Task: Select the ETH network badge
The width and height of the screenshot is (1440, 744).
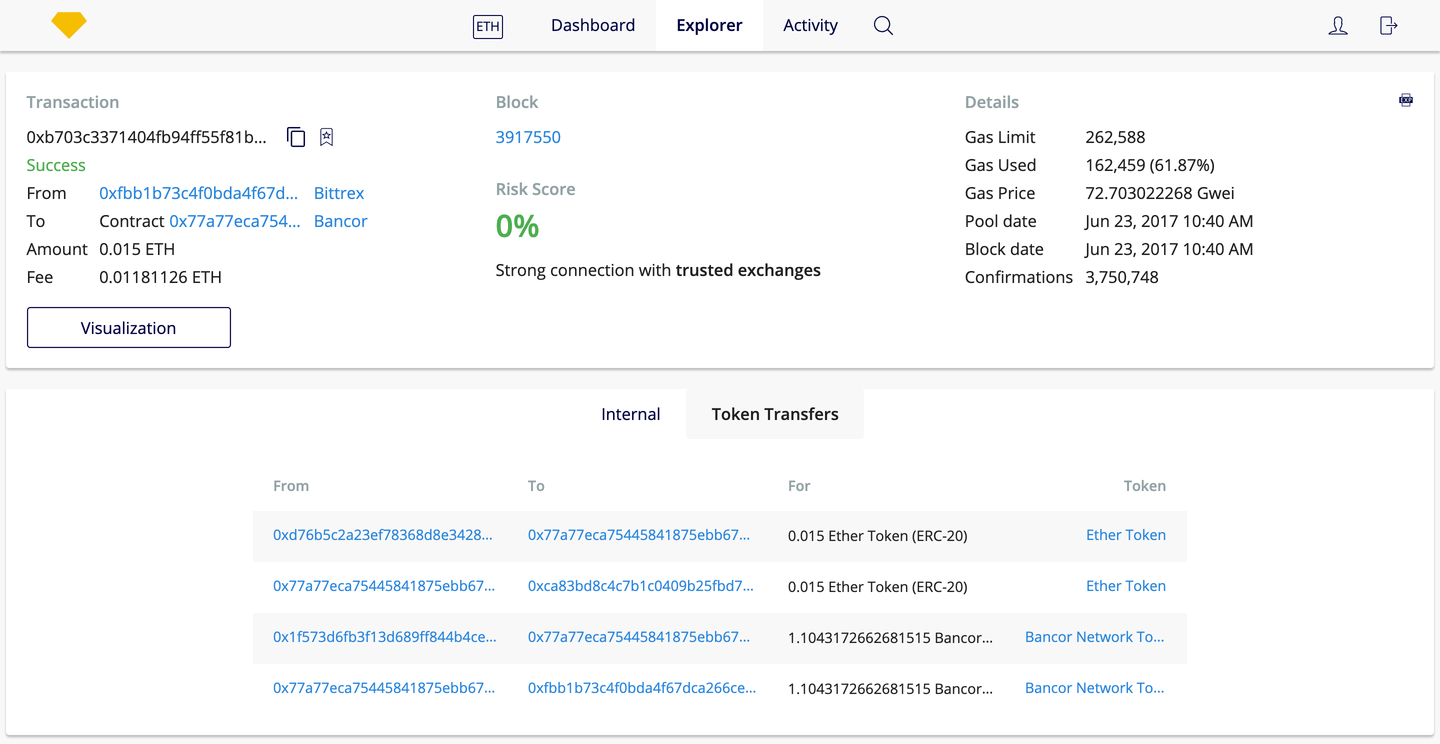Action: click(487, 27)
